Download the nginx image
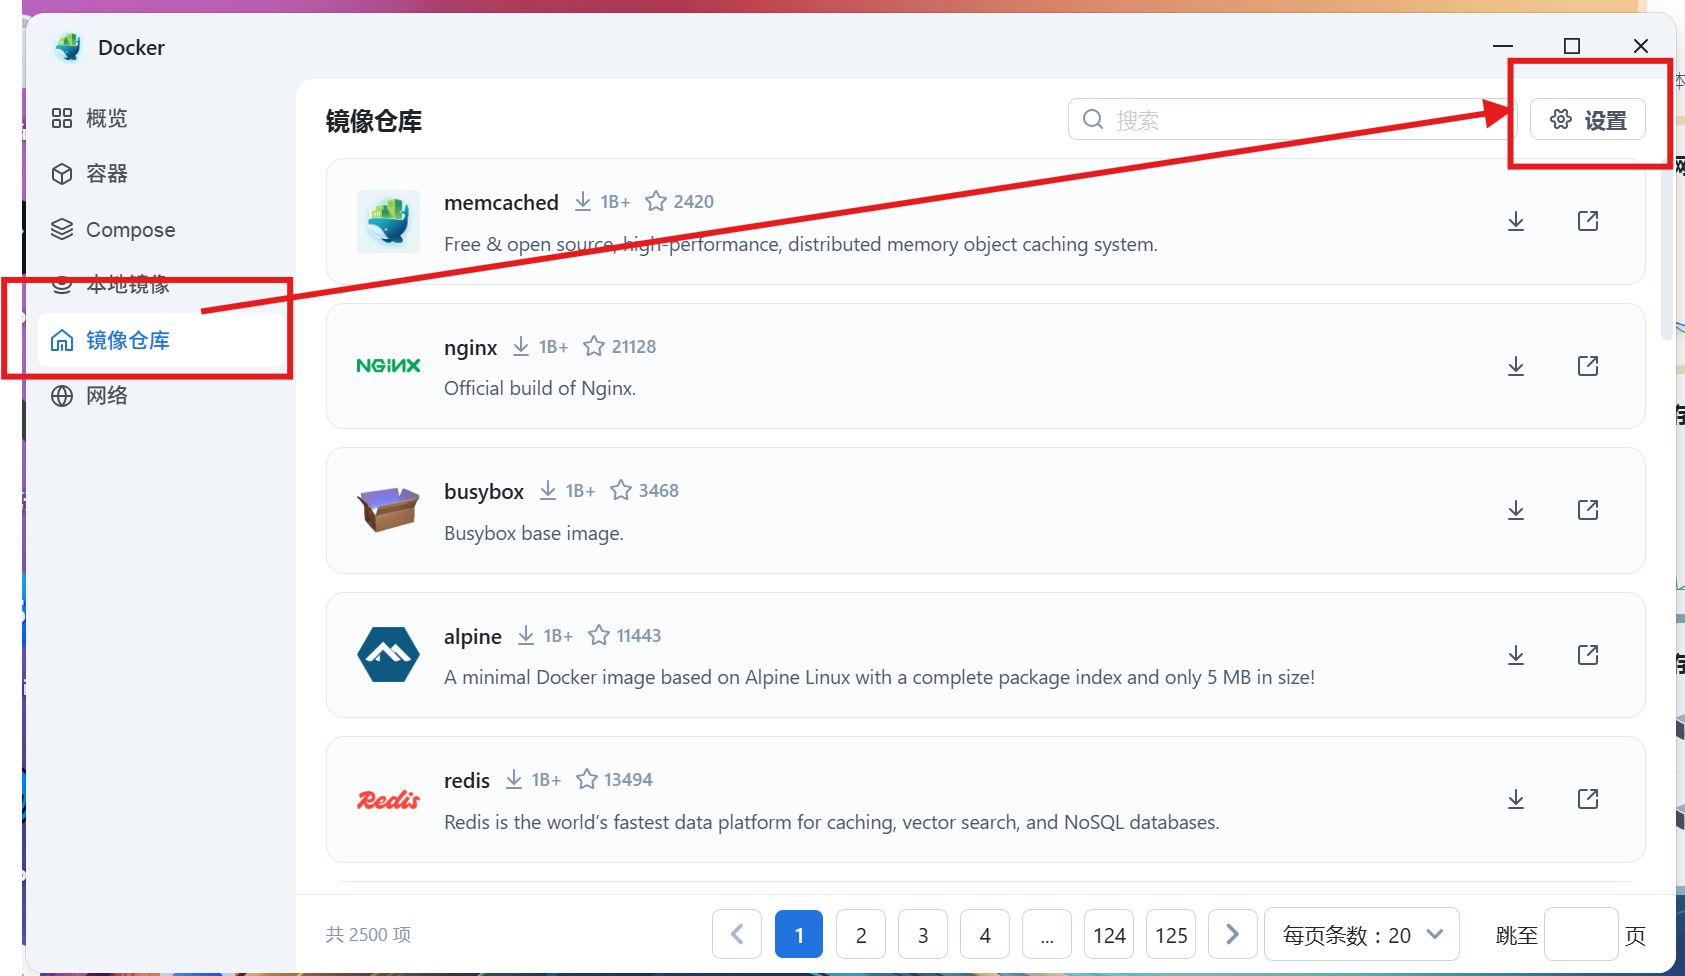 point(1515,365)
